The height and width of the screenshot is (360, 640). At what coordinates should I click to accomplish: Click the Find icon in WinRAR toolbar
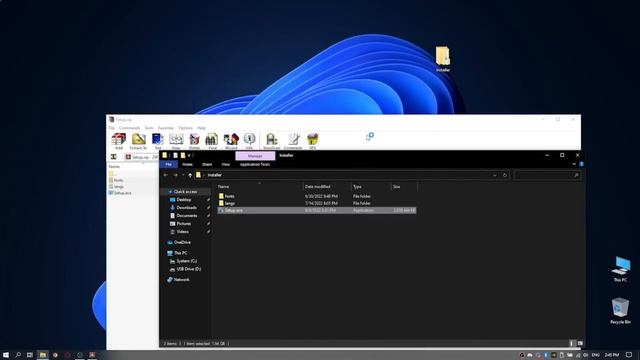212,141
